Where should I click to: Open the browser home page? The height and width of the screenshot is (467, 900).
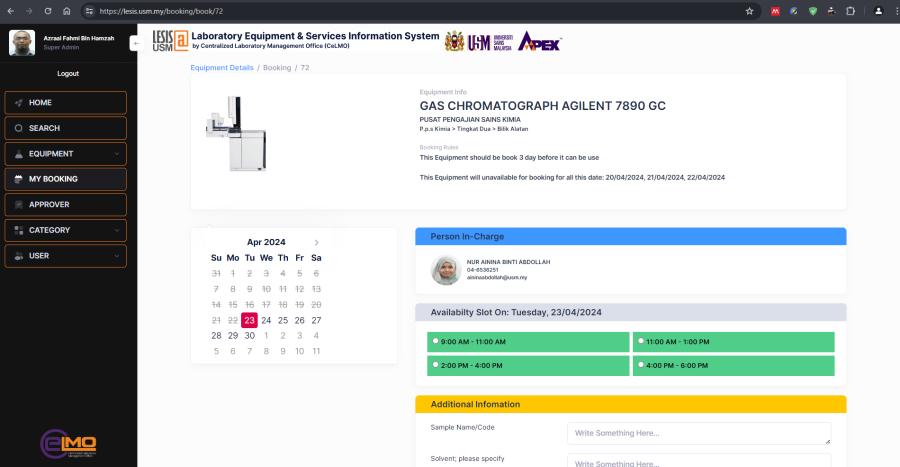click(67, 11)
